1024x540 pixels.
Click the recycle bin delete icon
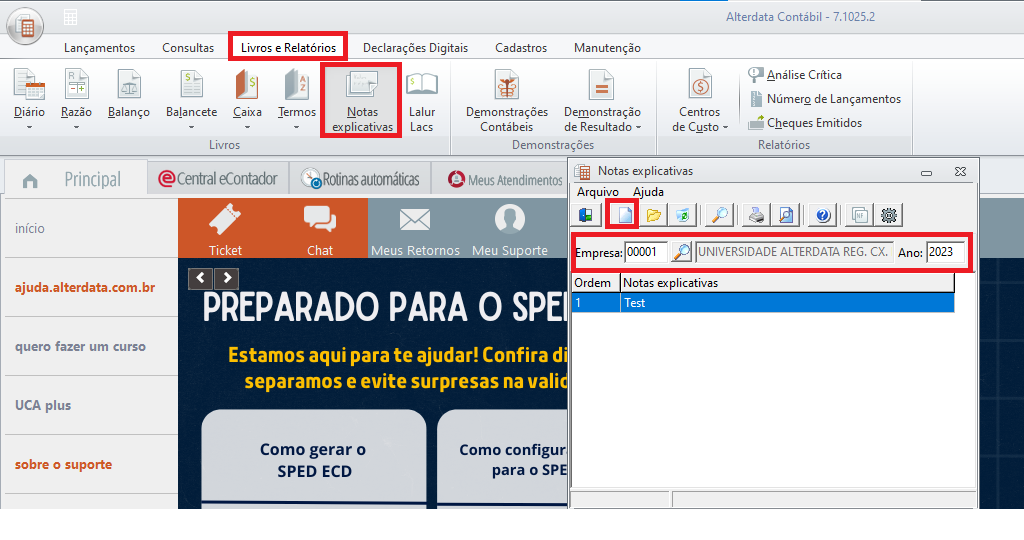point(682,215)
